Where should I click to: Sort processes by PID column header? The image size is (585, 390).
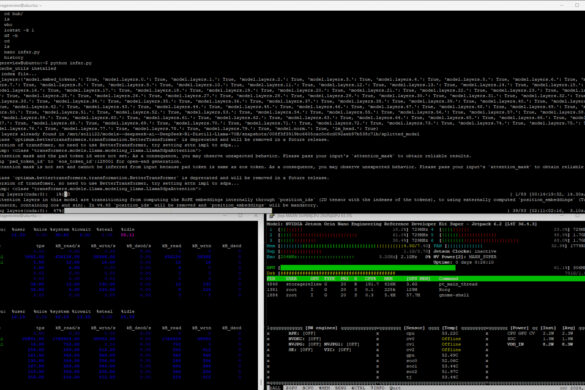coord(271,279)
